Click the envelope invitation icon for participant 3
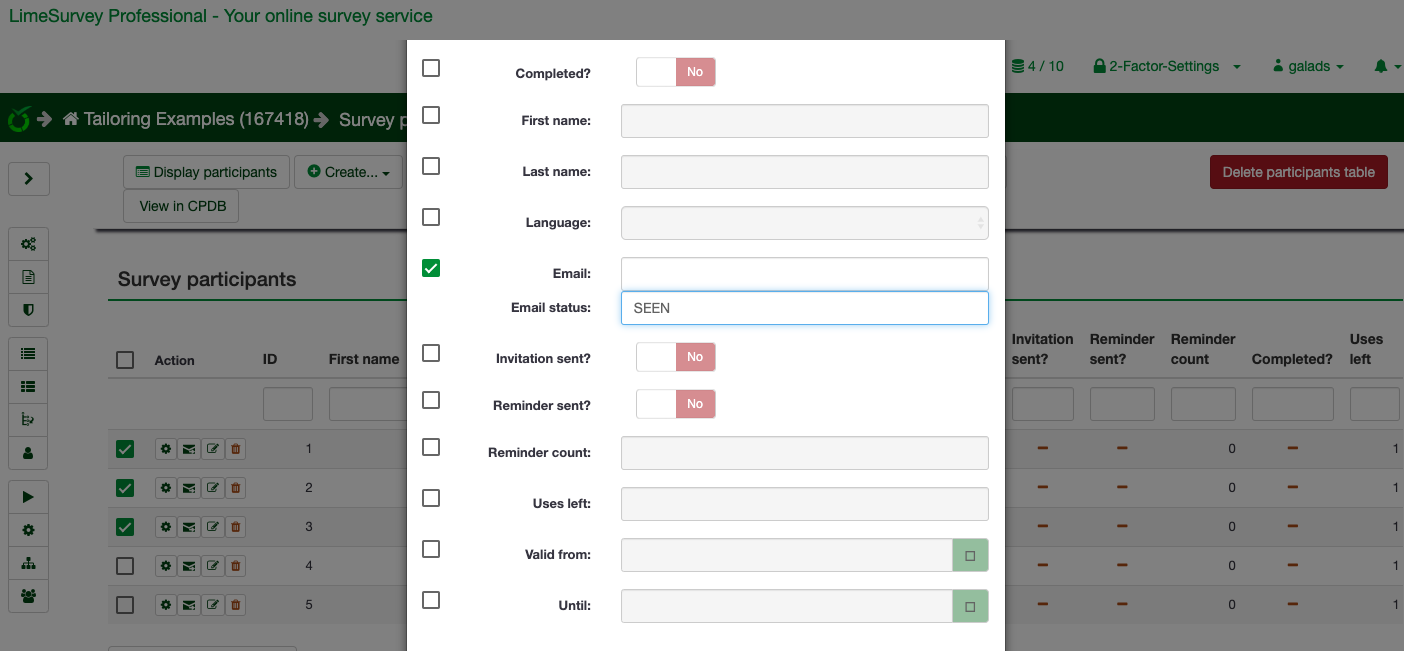 (189, 527)
